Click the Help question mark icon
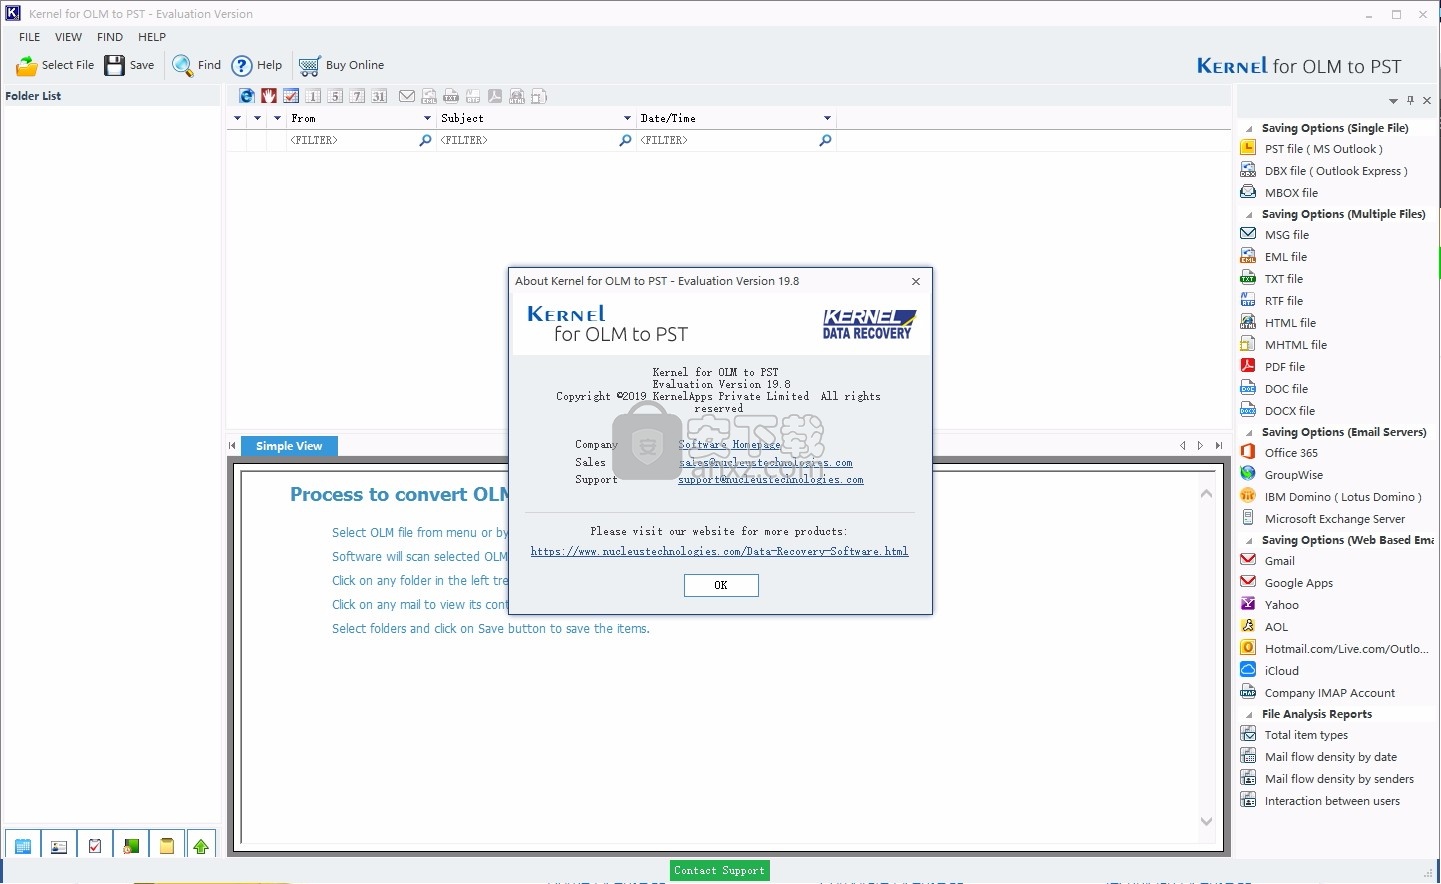 pos(242,66)
